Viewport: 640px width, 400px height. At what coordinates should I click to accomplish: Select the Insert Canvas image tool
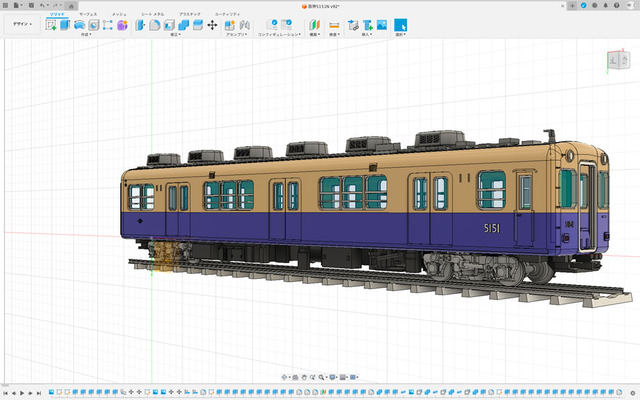[x=382, y=25]
